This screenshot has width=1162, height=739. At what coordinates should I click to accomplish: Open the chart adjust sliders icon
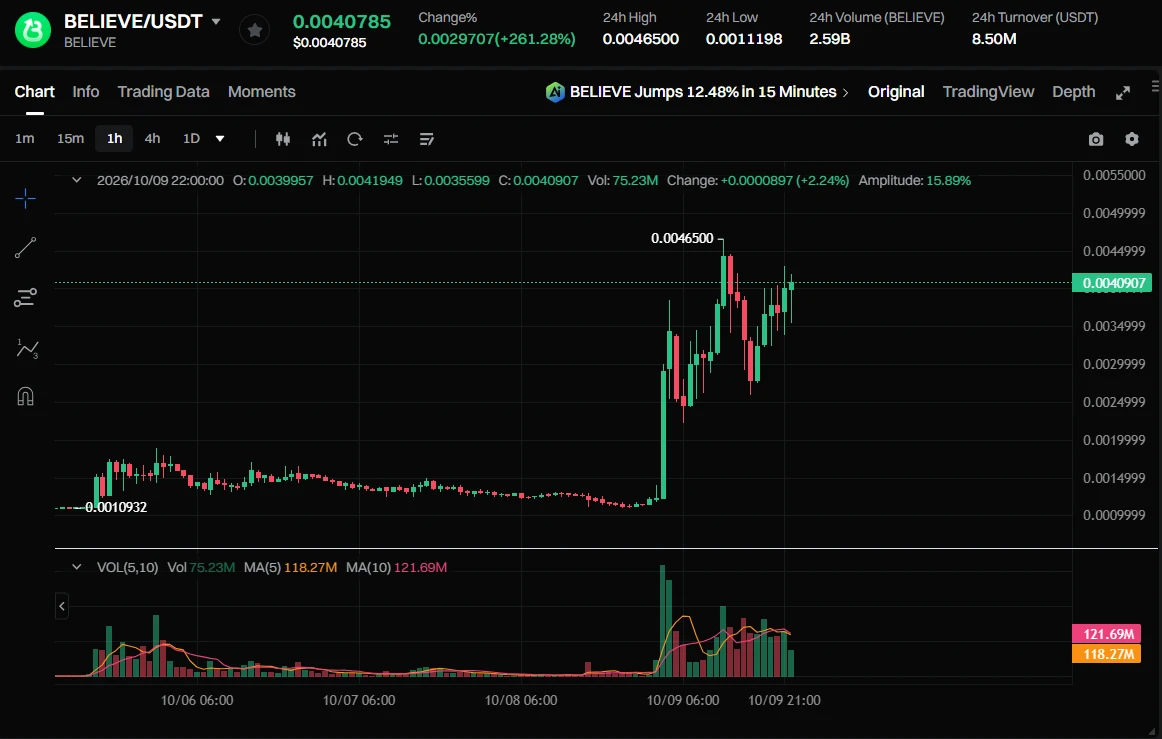[x=391, y=139]
